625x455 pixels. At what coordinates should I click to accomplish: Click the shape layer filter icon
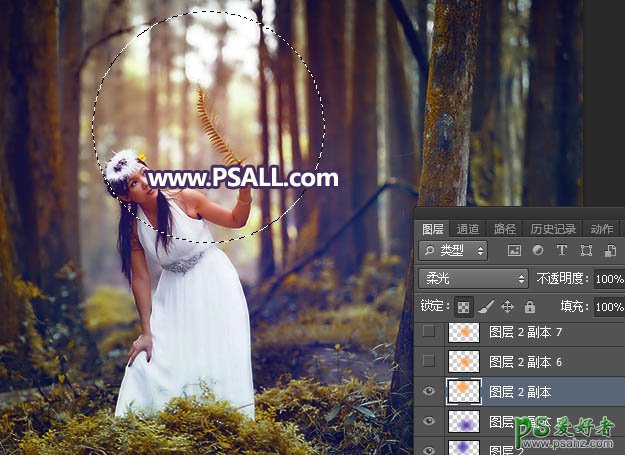[585, 251]
